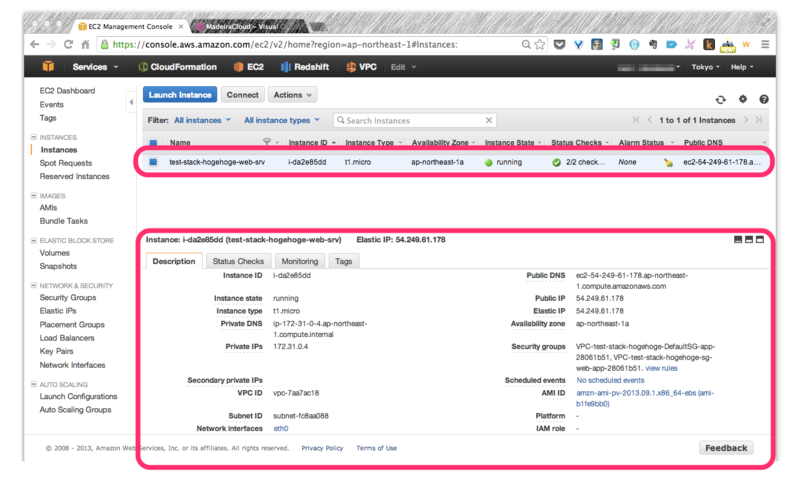The height and width of the screenshot is (498, 800).
Task: Click the browser address bar URL
Action: point(285,44)
